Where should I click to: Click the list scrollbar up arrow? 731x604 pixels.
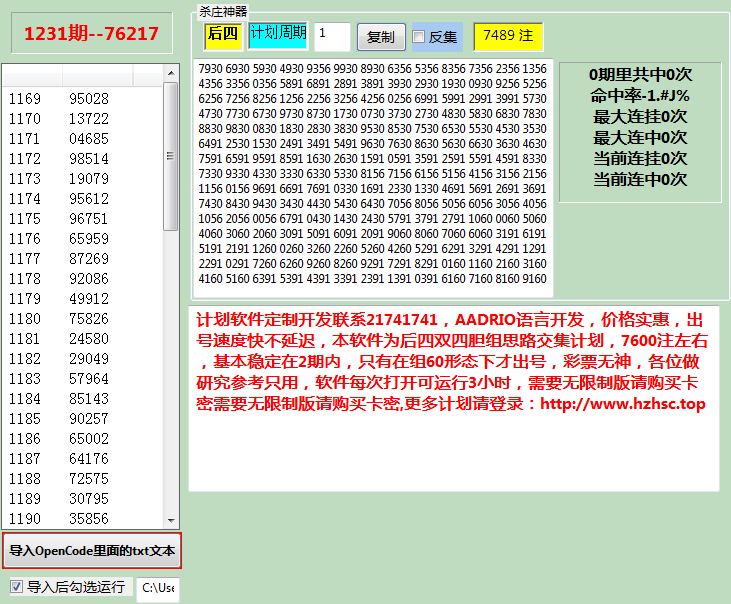pos(171,73)
